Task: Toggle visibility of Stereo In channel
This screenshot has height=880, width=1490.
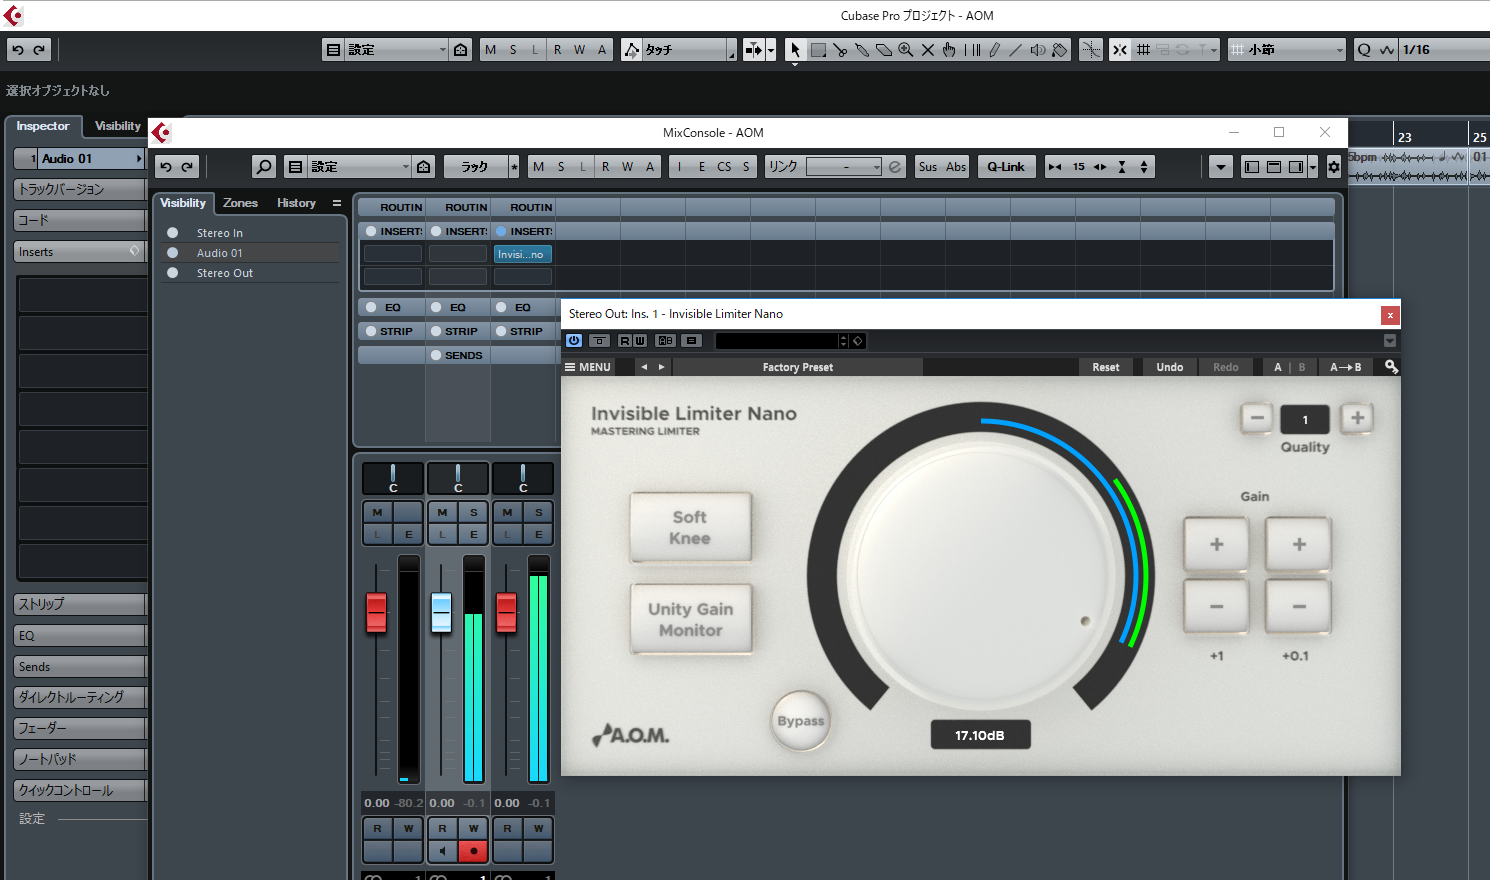Action: pos(172,233)
